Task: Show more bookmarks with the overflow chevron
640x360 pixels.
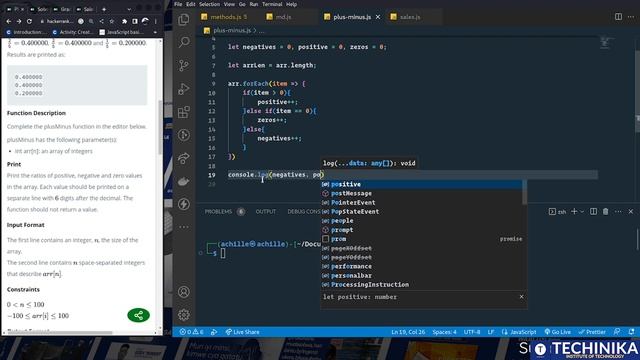Action: click(x=155, y=32)
